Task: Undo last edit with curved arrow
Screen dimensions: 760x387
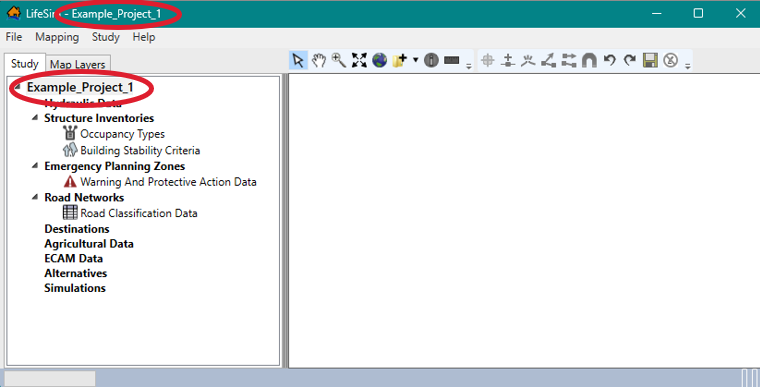Action: coord(610,61)
